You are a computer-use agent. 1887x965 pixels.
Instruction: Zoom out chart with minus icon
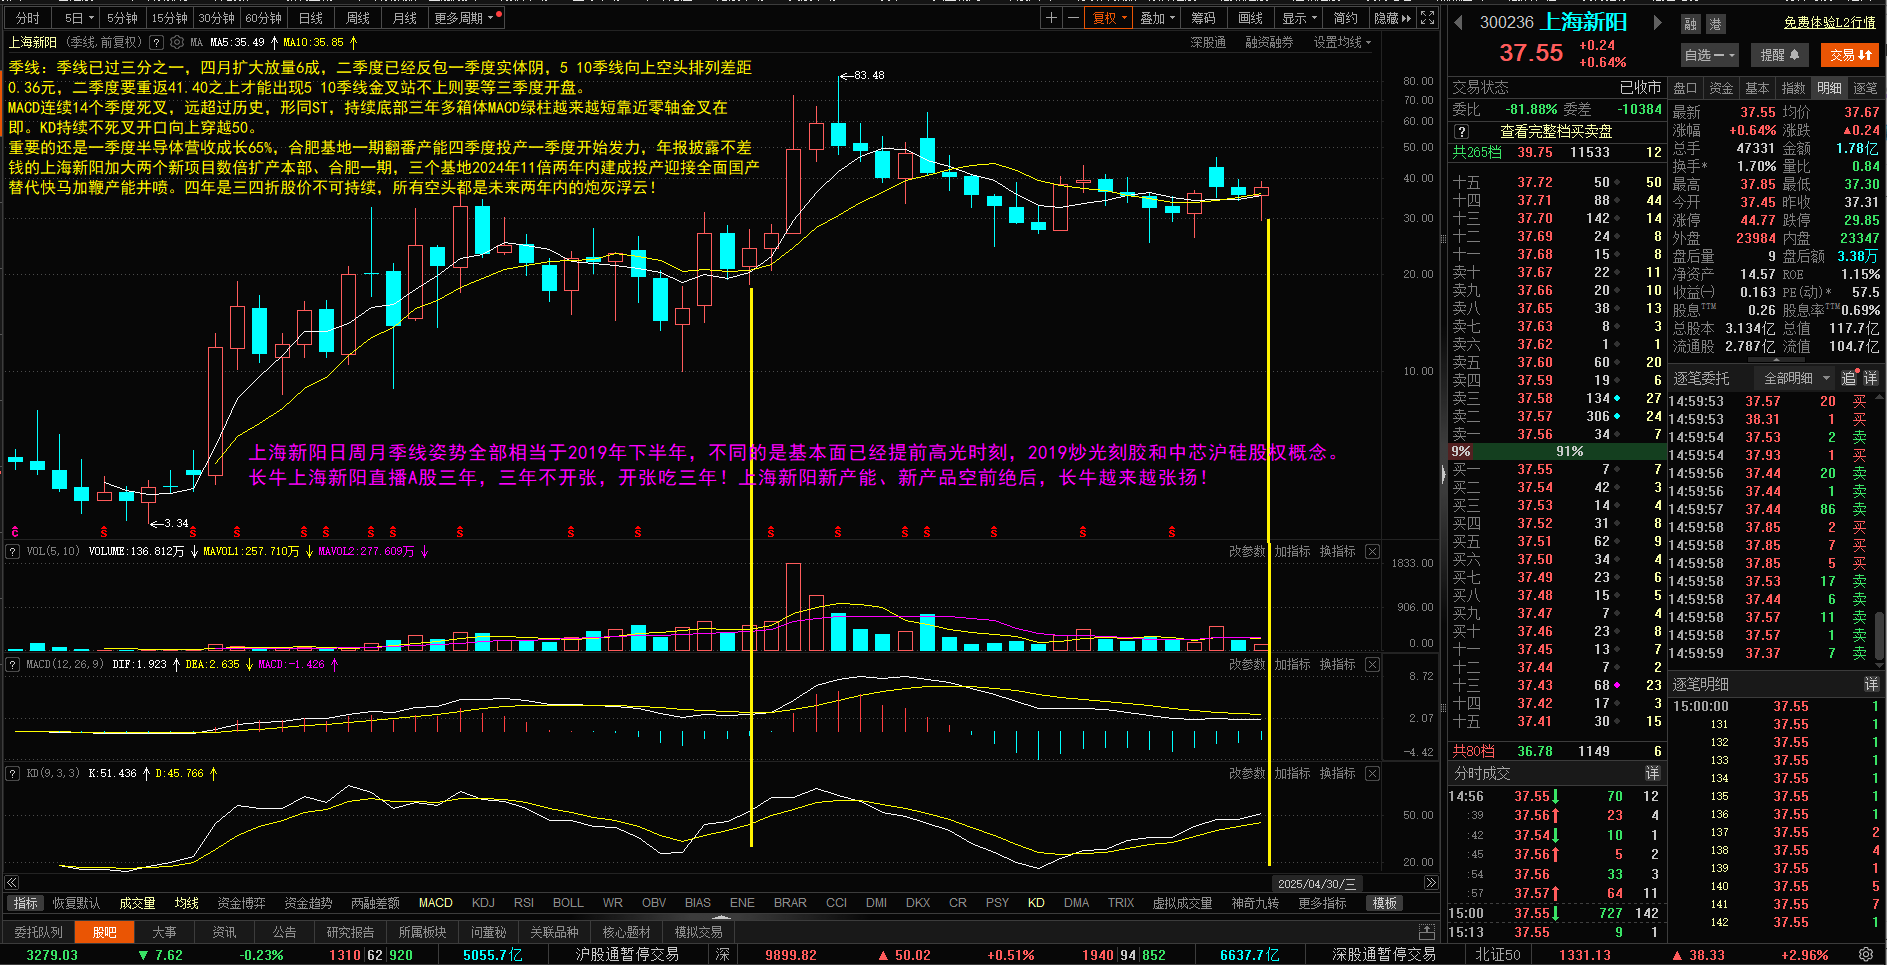tap(1073, 18)
